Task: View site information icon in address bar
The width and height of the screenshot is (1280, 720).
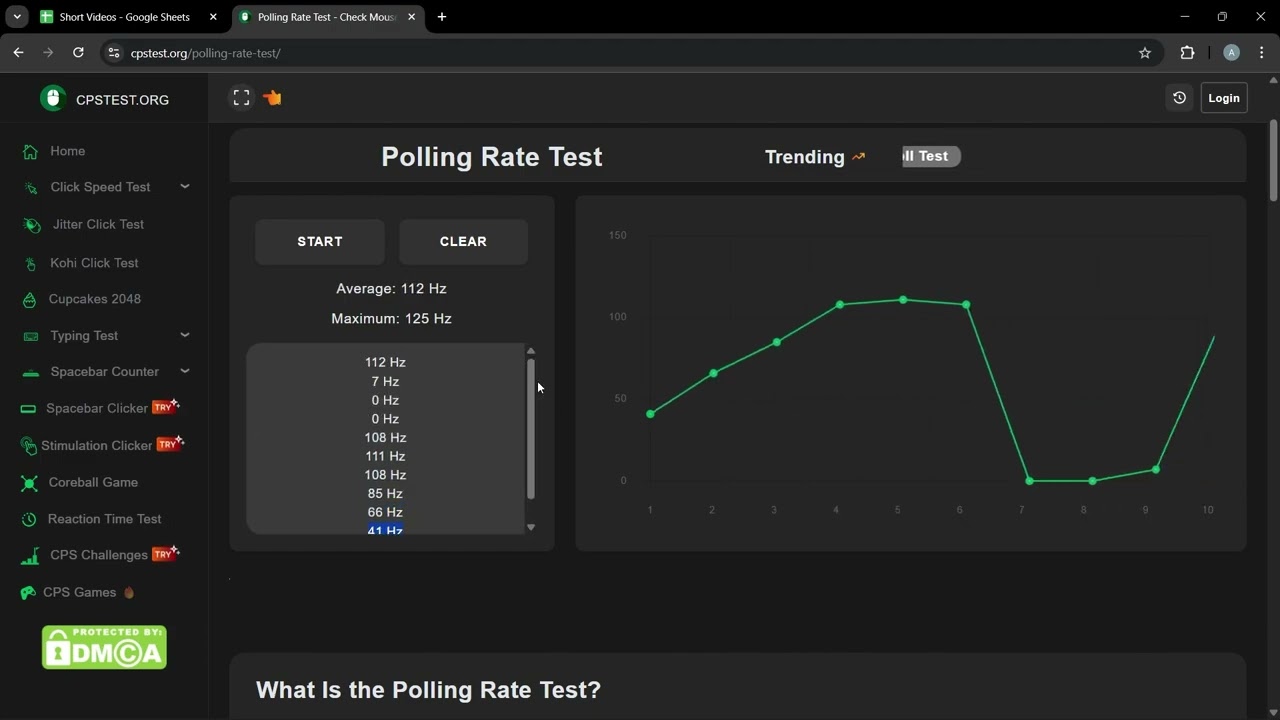Action: click(x=114, y=53)
